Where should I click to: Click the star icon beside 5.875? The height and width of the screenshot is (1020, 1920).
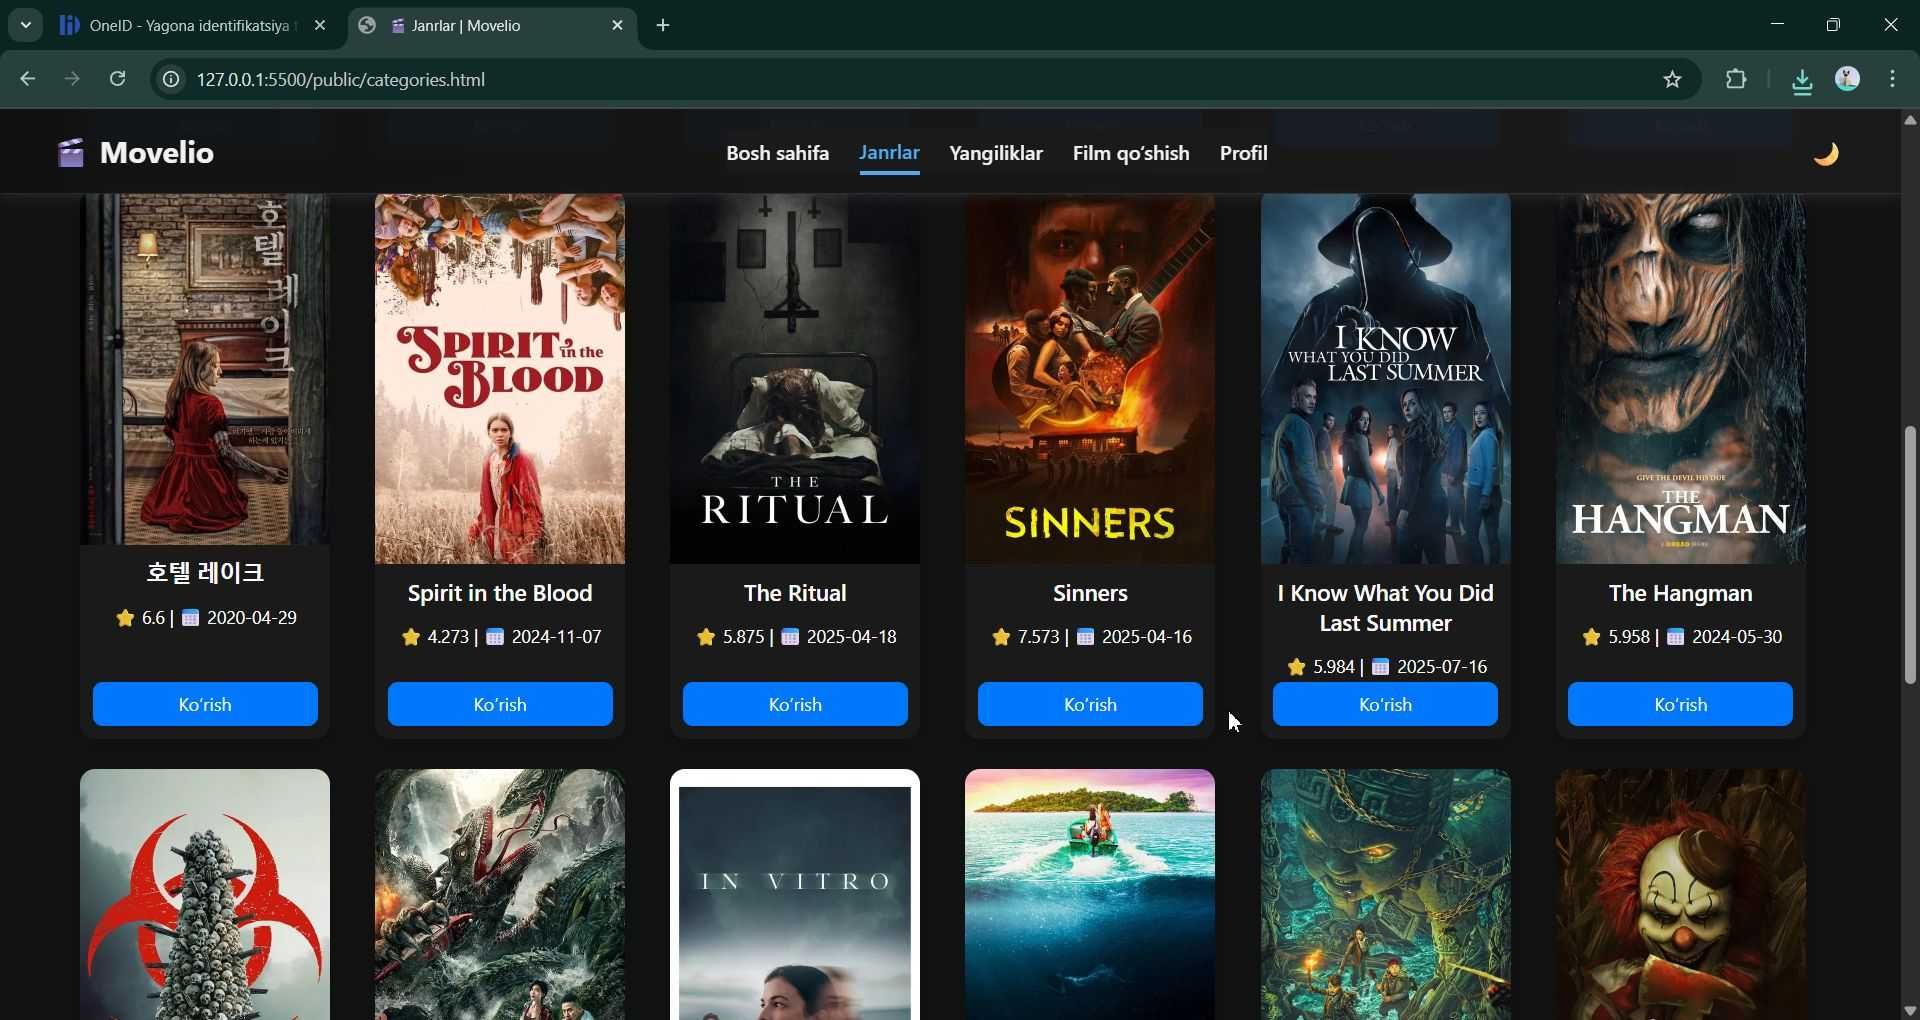click(706, 637)
